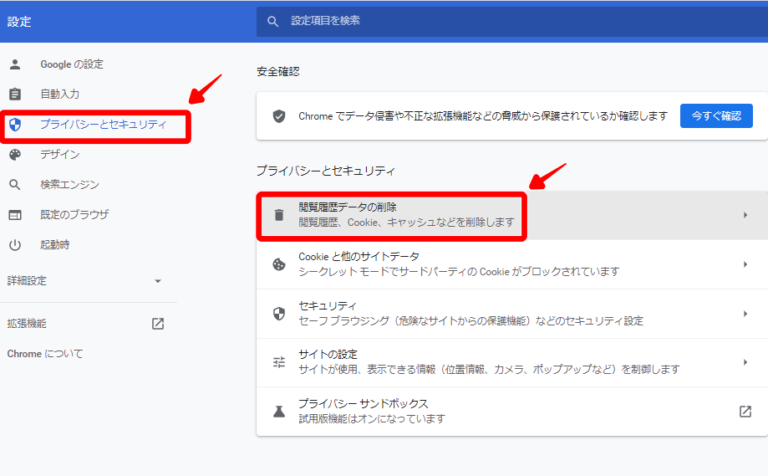The height and width of the screenshot is (476, 768).
Task: Click the person icon beside Google の設定
Action: click(15, 65)
